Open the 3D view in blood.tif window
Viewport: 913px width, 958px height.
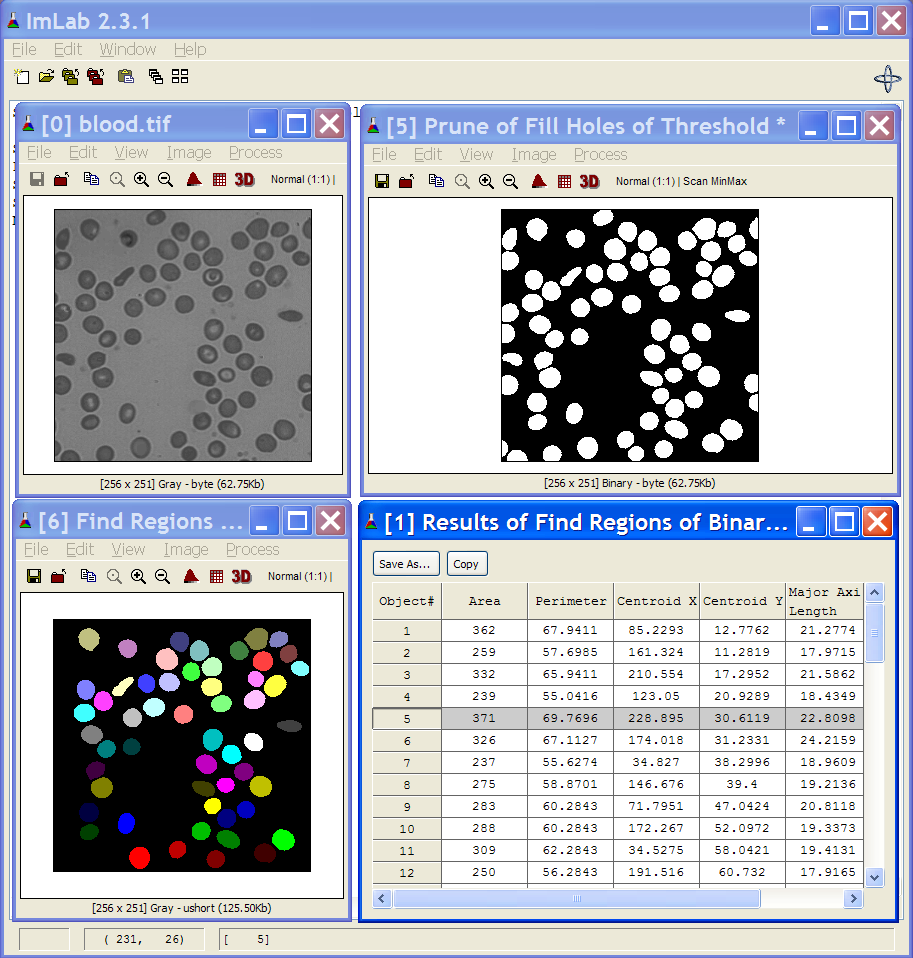coord(244,179)
